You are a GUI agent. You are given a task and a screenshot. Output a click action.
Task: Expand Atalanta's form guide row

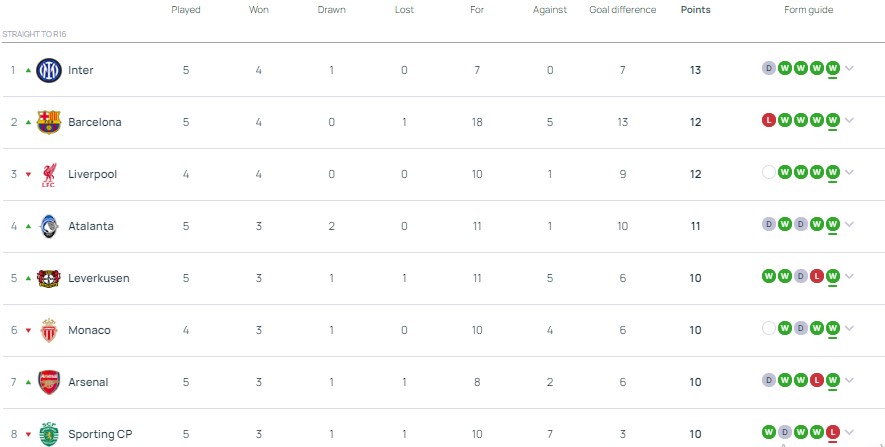[849, 225]
